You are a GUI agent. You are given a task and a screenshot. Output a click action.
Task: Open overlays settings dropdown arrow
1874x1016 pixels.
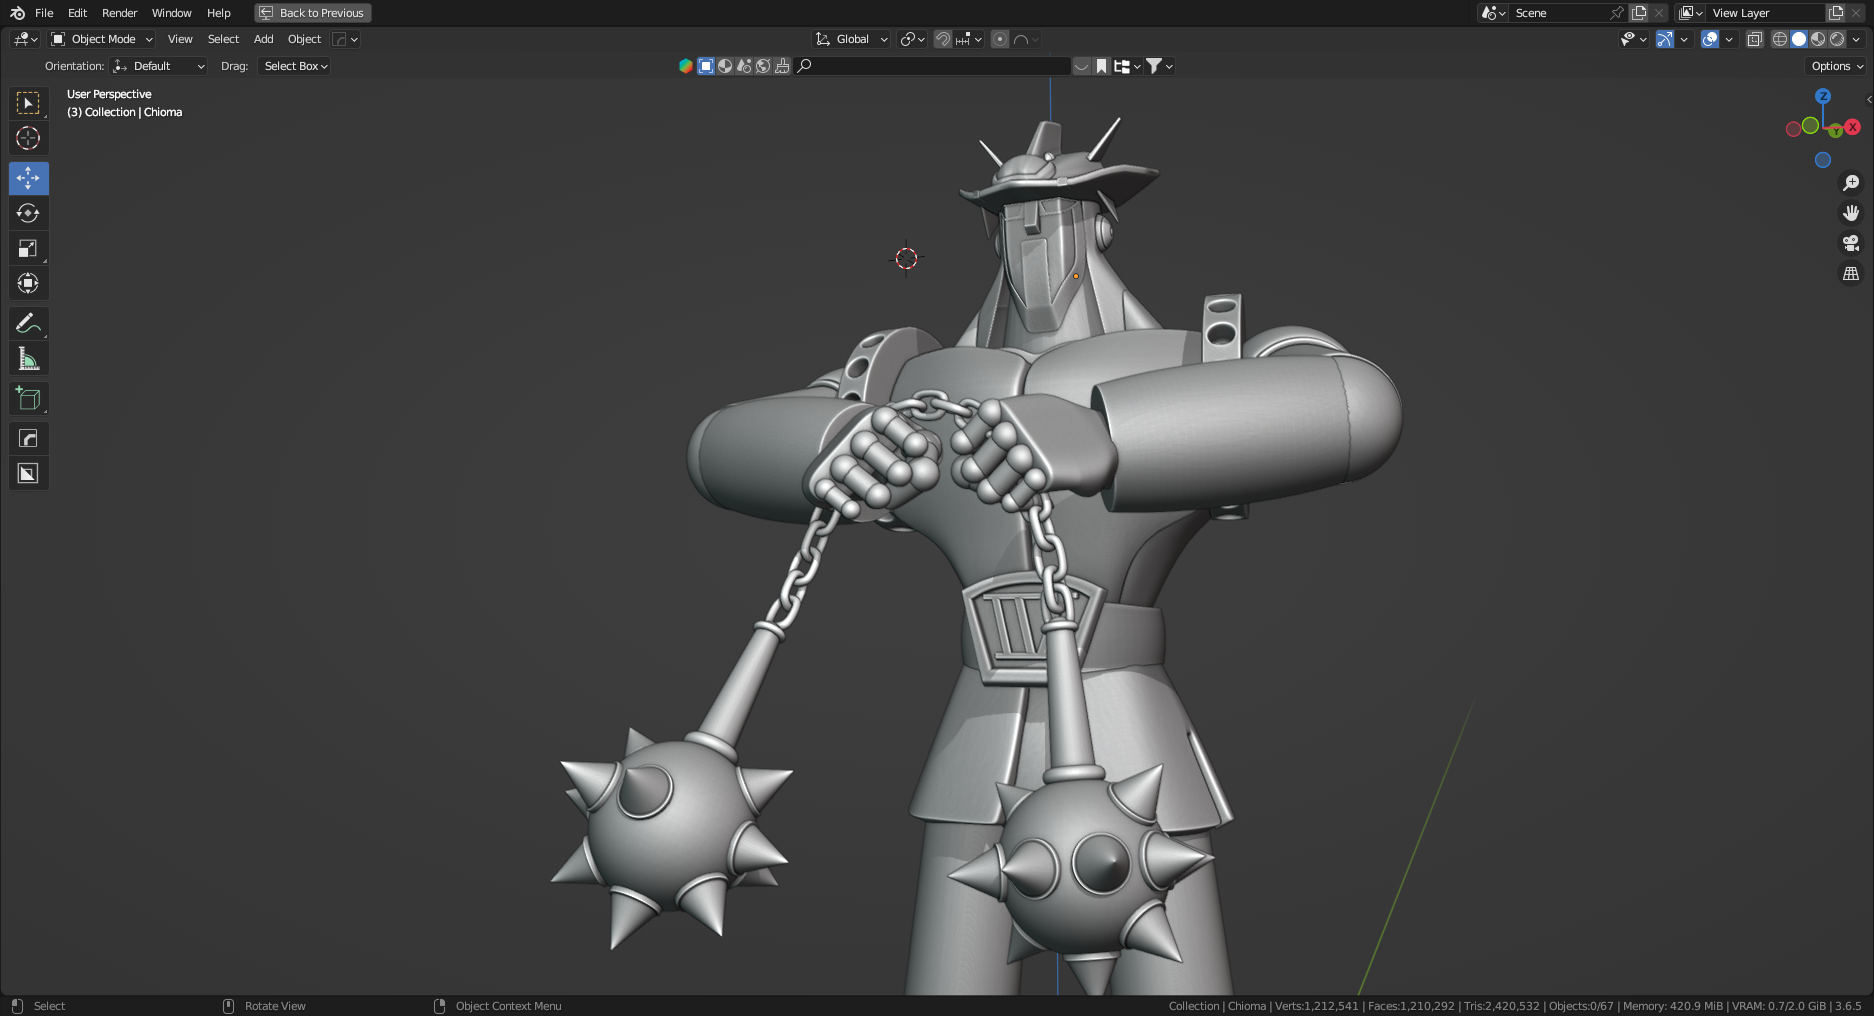coord(1729,39)
